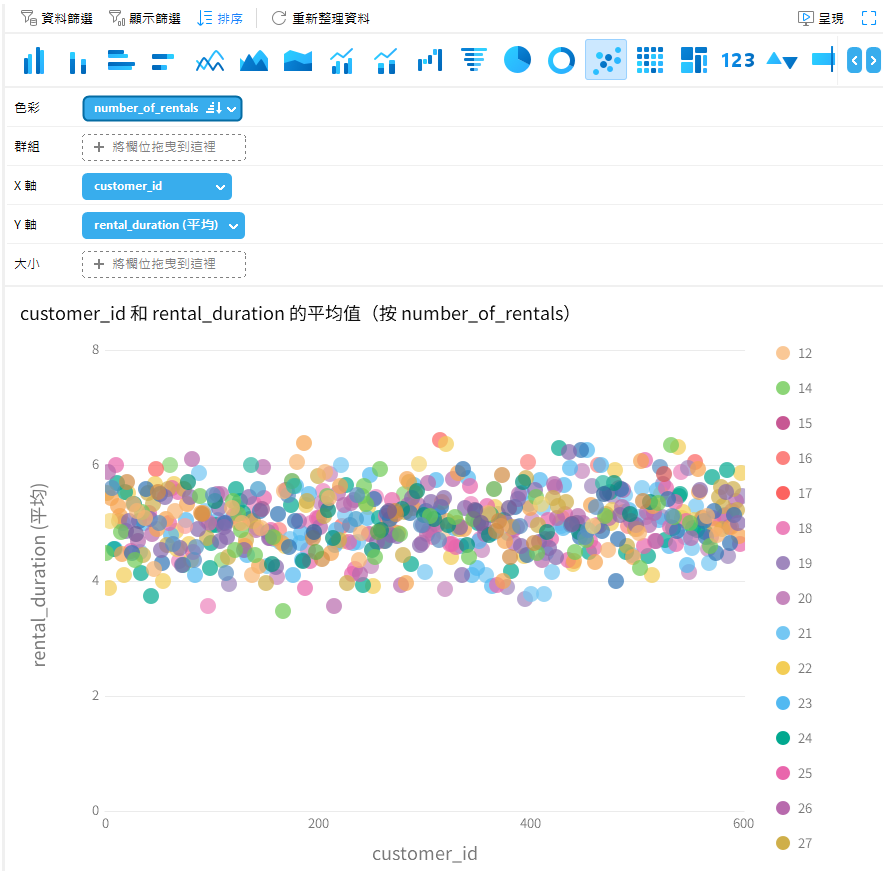Enable fullscreen mode via the corner icon
The image size is (883, 871).
pyautogui.click(x=868, y=17)
